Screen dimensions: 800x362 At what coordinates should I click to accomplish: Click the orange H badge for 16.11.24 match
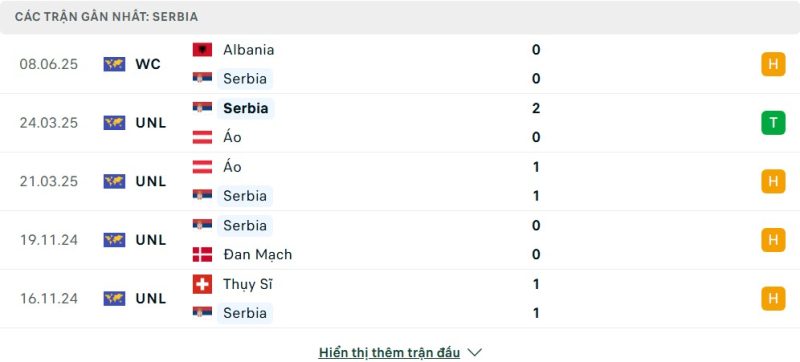pyautogui.click(x=773, y=299)
